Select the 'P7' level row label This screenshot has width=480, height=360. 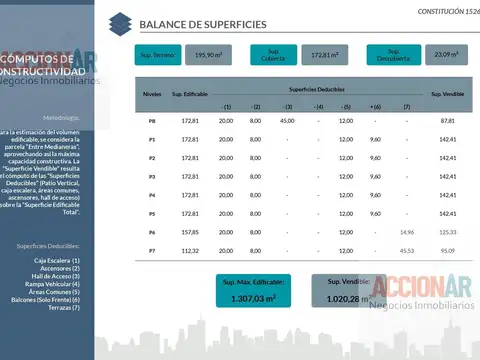[x=152, y=251]
